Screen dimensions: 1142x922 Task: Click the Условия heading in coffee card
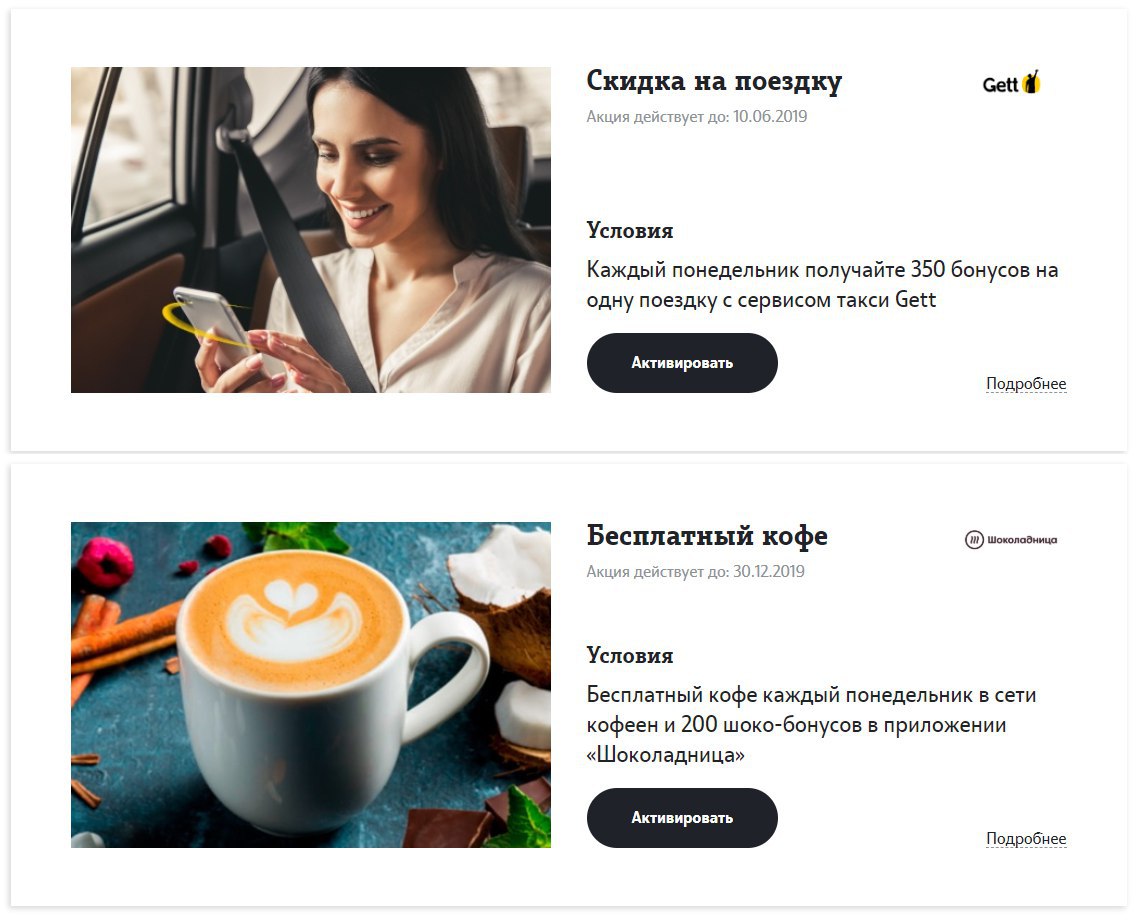coord(629,655)
